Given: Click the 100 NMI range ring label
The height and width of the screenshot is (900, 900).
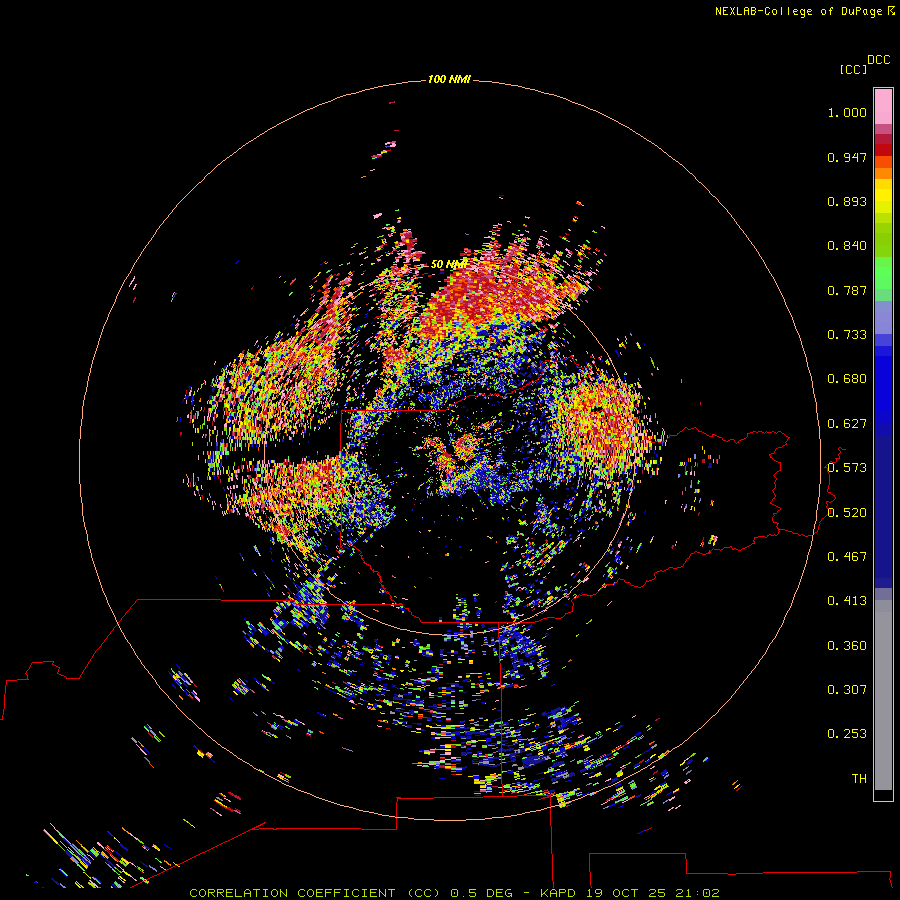Looking at the screenshot, I should pyautogui.click(x=449, y=79).
